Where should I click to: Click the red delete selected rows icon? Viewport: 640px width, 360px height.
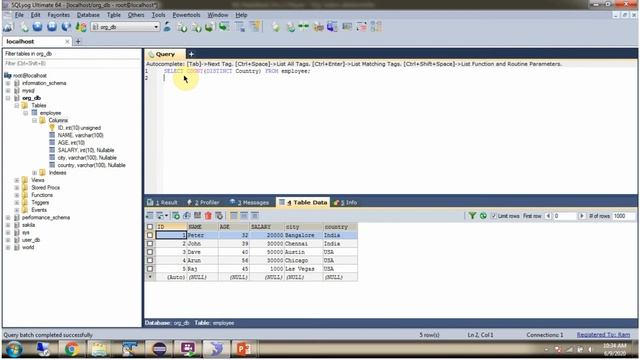pyautogui.click(x=208, y=216)
